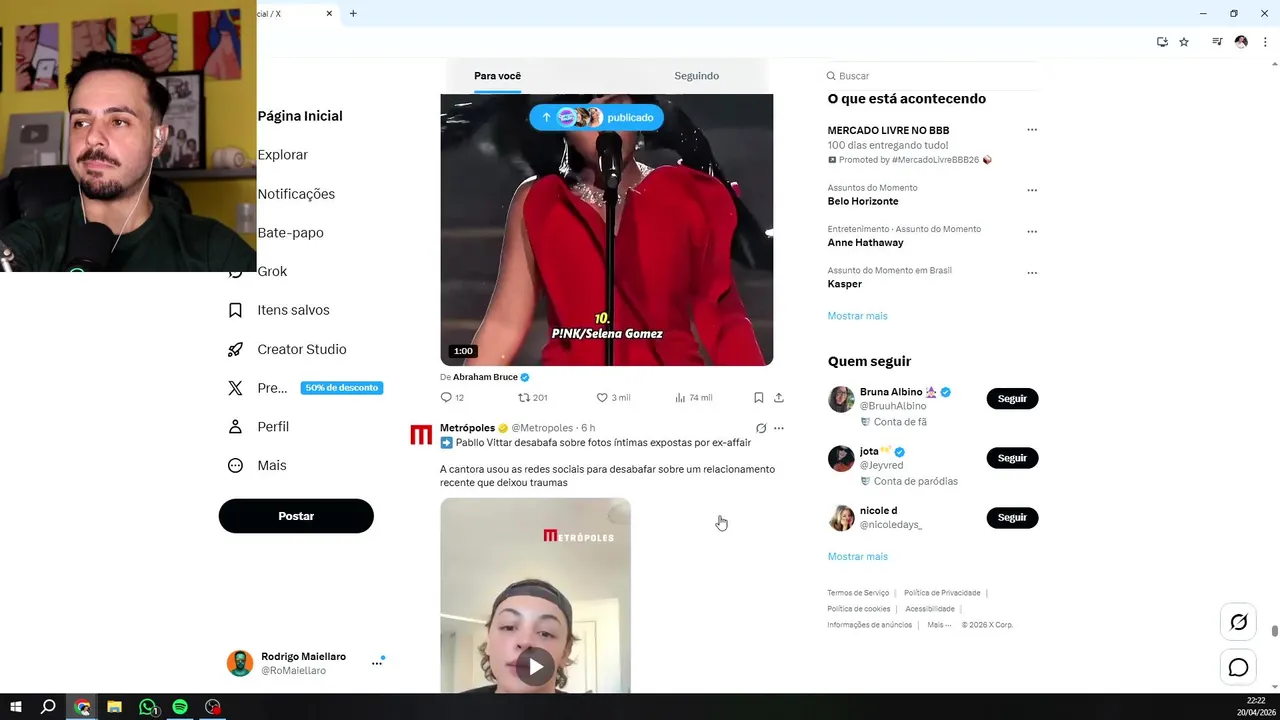Image resolution: width=1280 pixels, height=720 pixels.
Task: Open Creator Studio rocket icon
Action: tap(235, 349)
